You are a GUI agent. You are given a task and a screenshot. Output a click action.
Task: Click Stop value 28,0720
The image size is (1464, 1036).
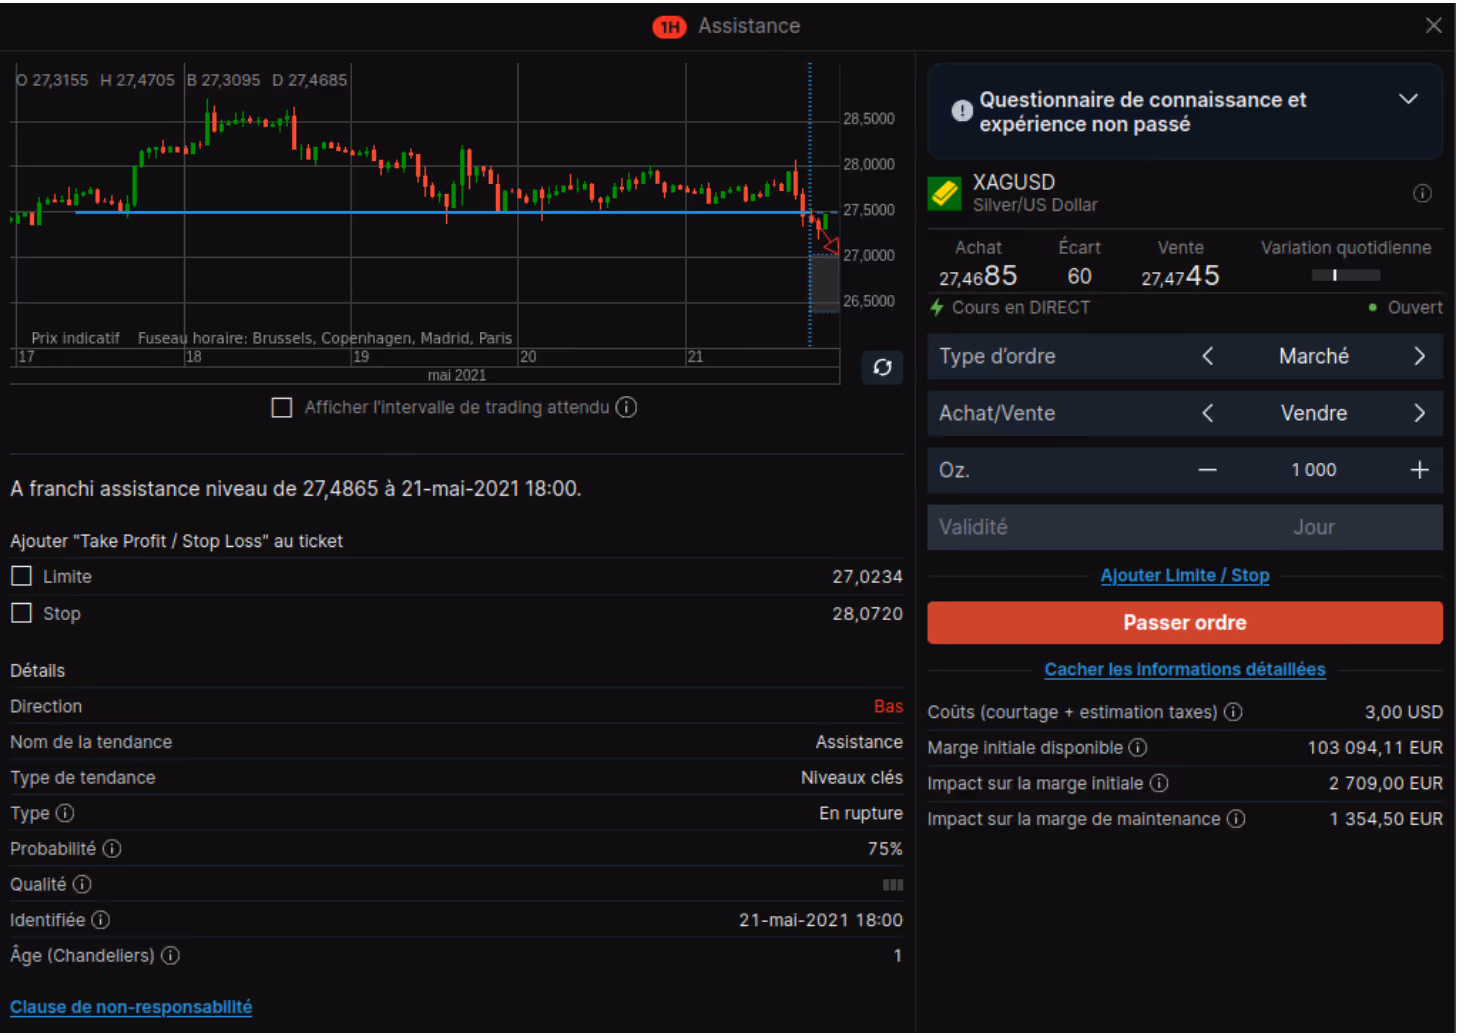[867, 614]
